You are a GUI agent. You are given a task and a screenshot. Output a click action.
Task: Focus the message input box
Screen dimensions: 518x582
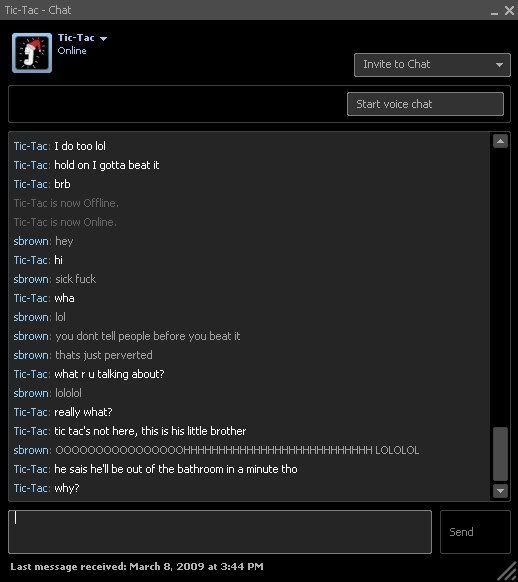tap(220, 532)
